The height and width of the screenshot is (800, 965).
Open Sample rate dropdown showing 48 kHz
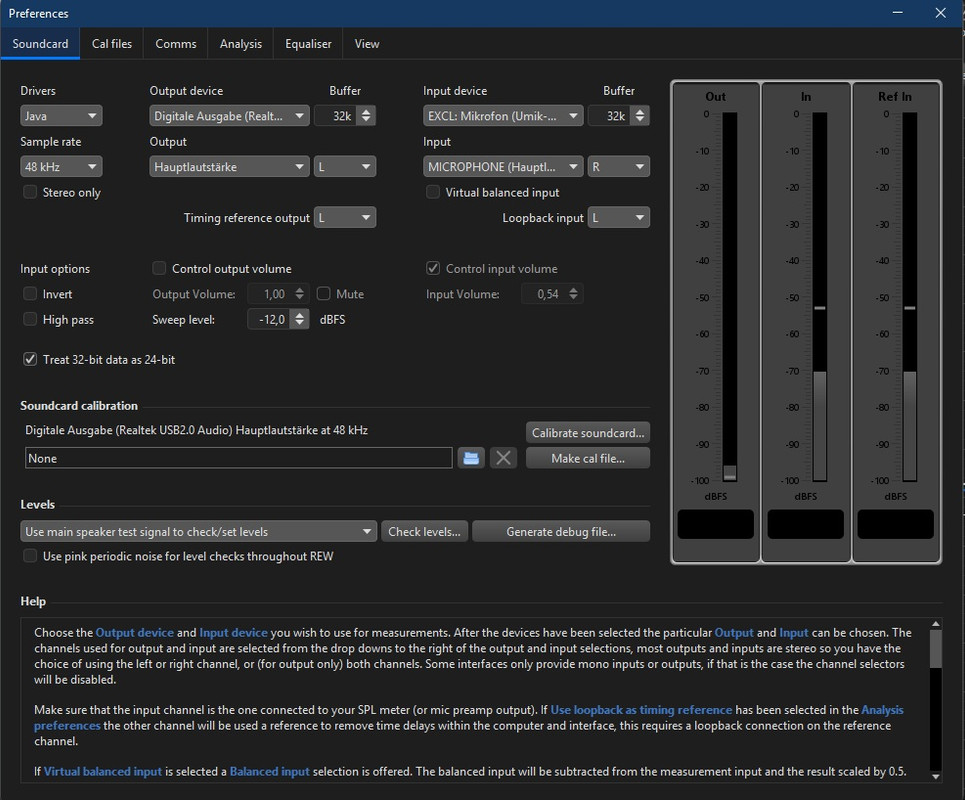[61, 167]
